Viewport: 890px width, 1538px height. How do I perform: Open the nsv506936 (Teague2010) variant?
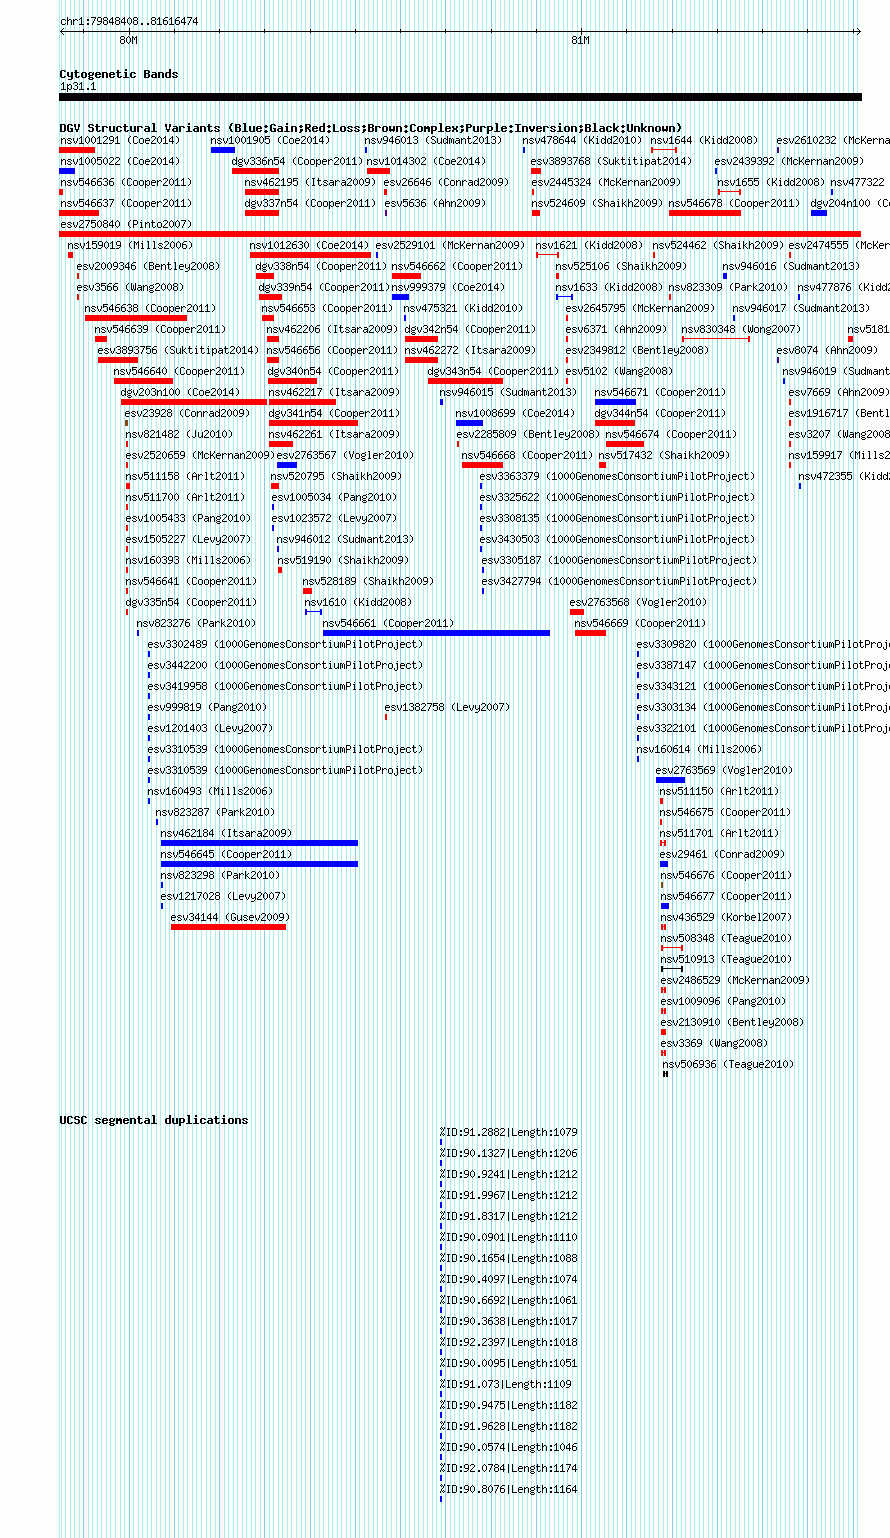click(728, 1064)
